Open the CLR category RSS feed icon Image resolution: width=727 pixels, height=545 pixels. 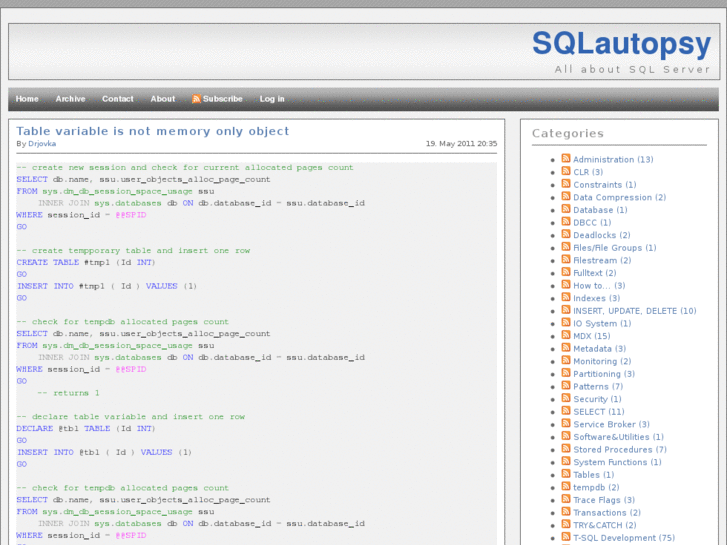point(566,171)
